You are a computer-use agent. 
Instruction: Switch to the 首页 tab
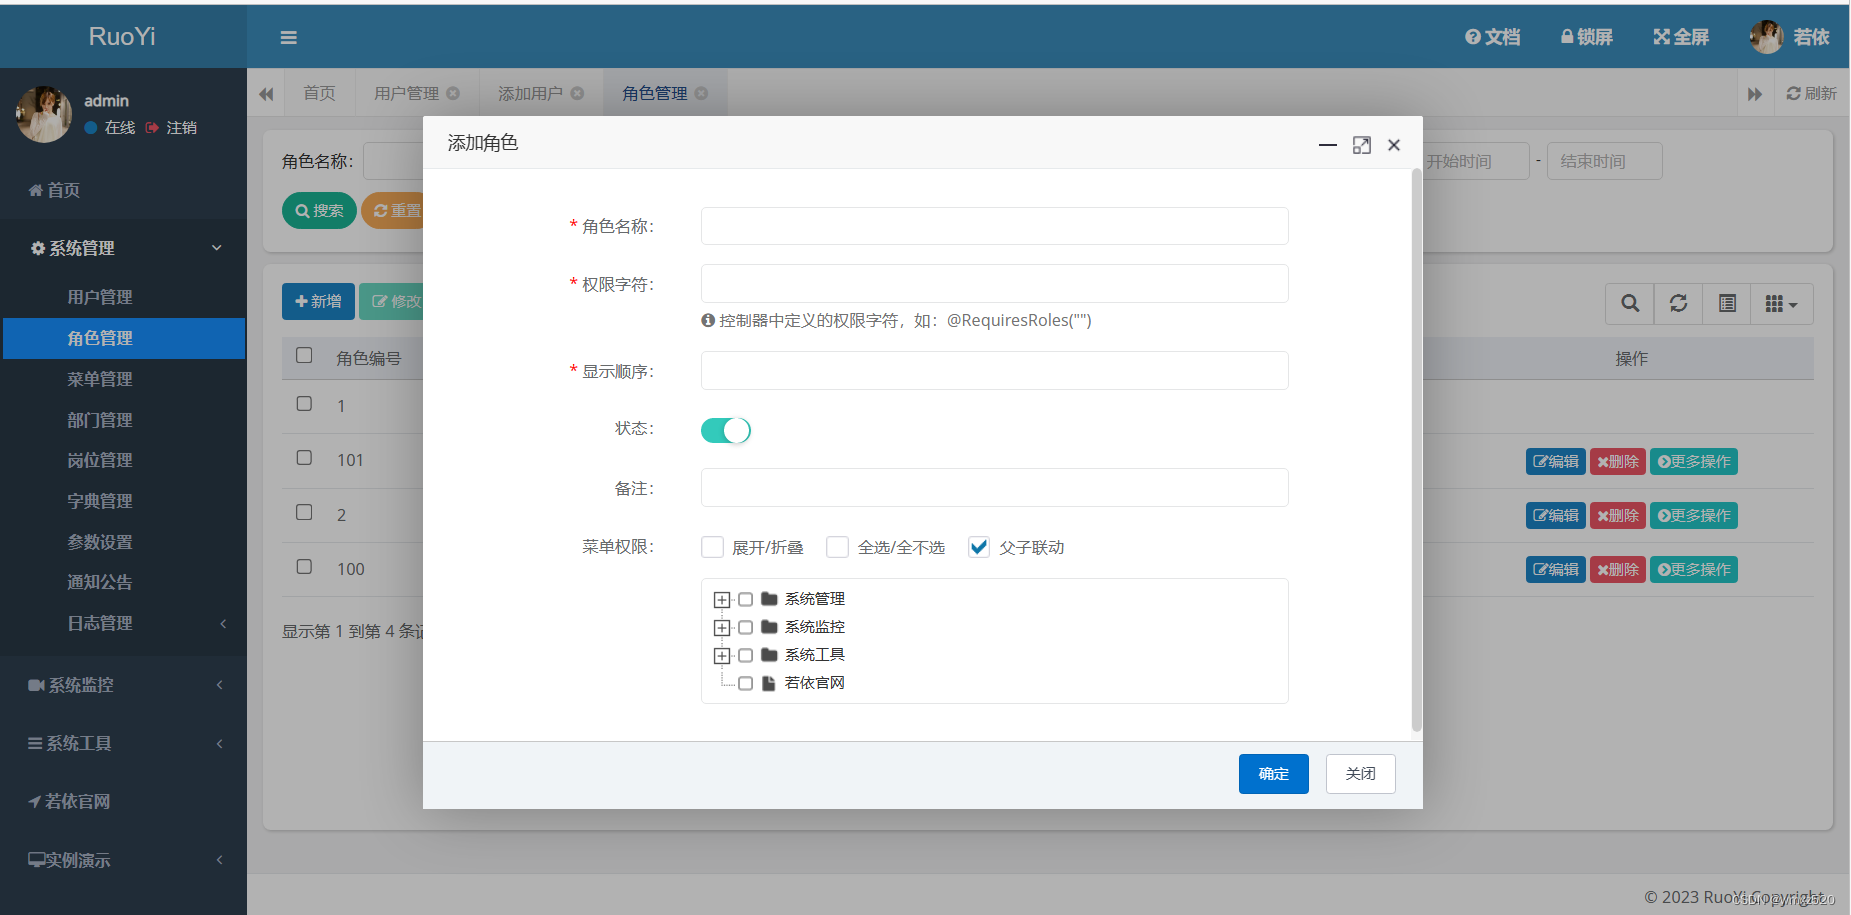tap(319, 93)
